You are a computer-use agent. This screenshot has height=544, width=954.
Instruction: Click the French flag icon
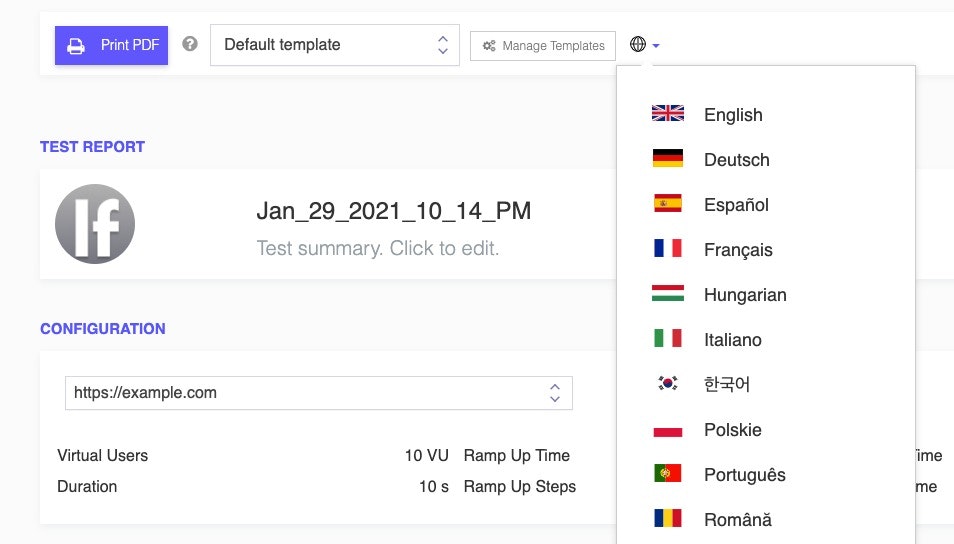click(667, 248)
